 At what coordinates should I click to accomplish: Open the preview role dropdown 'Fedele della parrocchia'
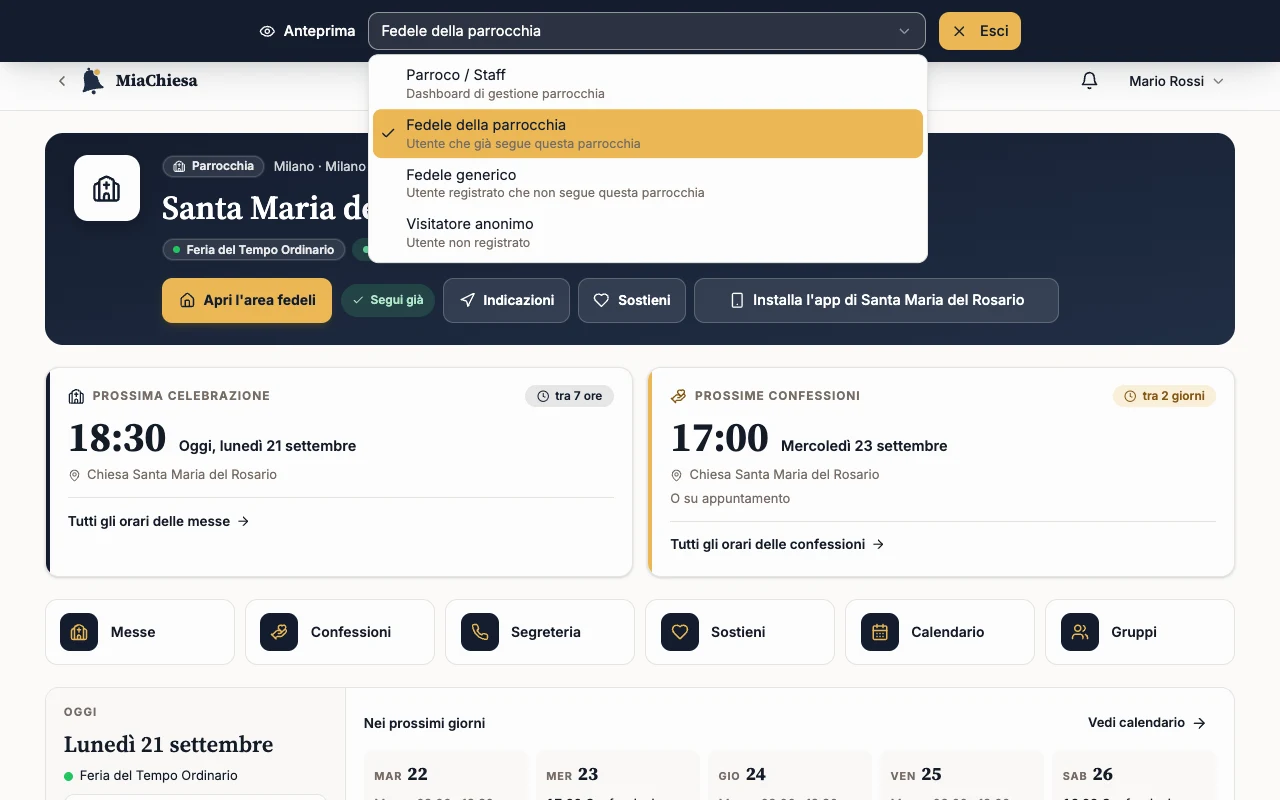pos(648,31)
